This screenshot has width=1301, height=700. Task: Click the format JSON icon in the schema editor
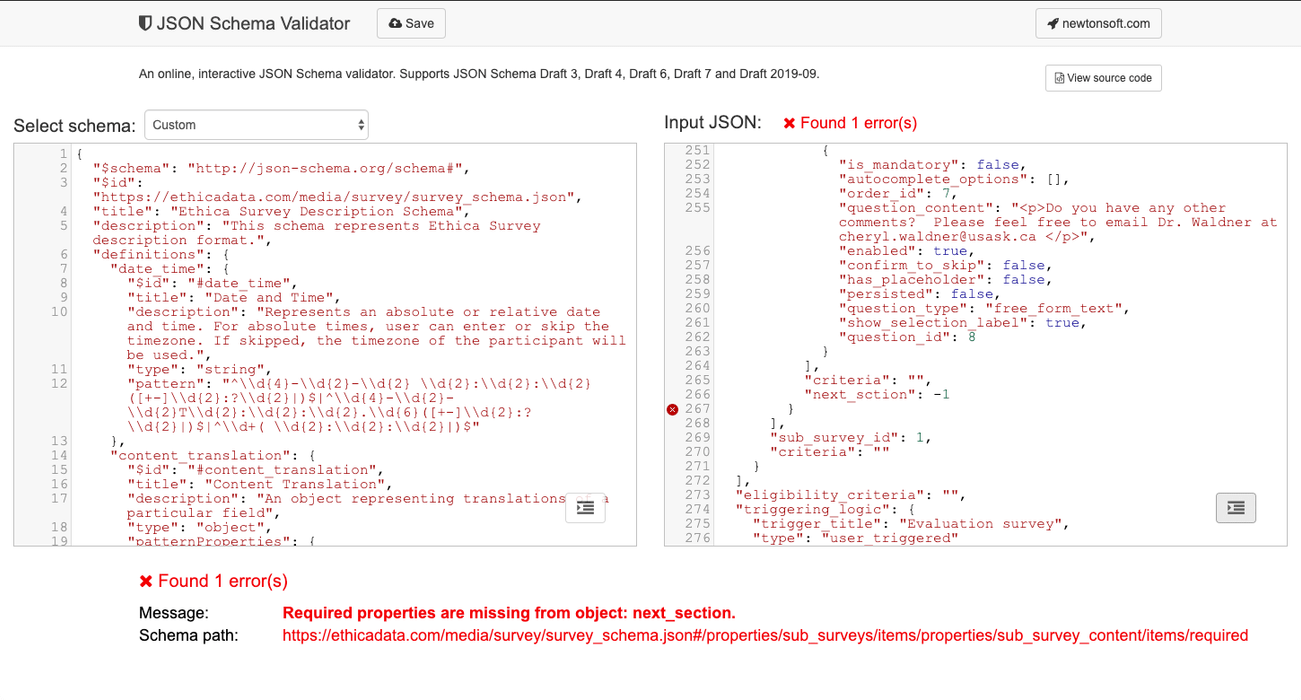pos(585,508)
